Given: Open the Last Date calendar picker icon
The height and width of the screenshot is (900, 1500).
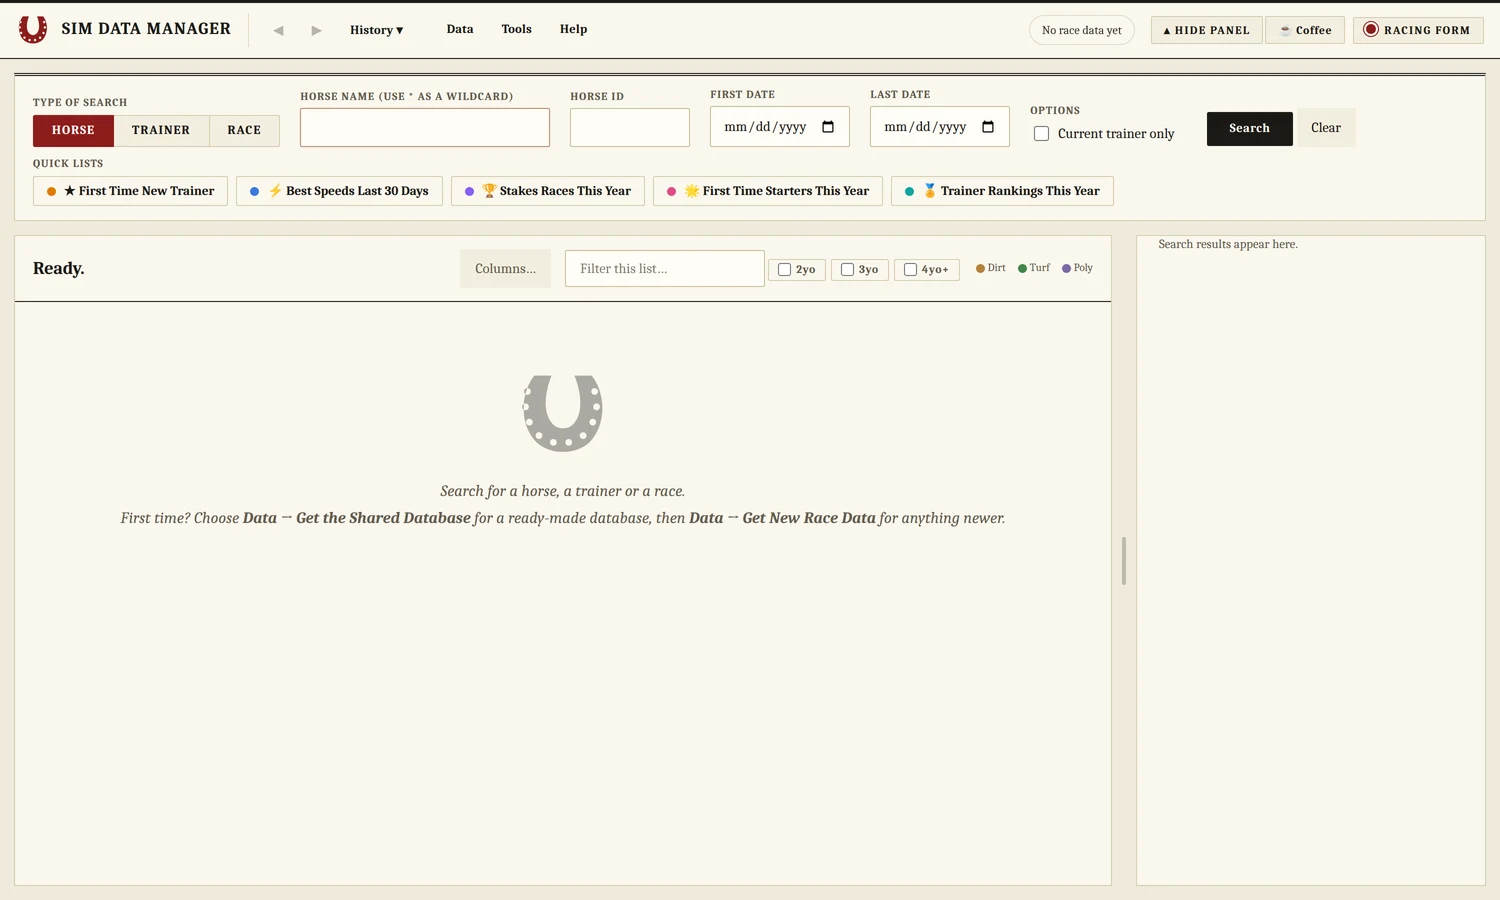Looking at the screenshot, I should [x=988, y=127].
